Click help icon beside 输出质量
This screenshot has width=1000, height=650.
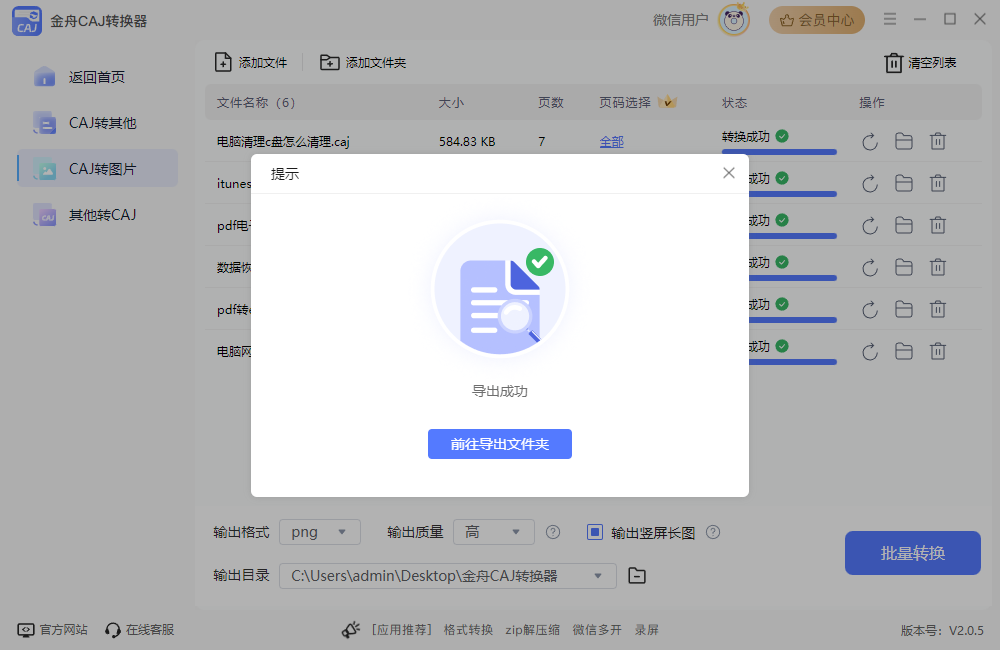click(553, 532)
